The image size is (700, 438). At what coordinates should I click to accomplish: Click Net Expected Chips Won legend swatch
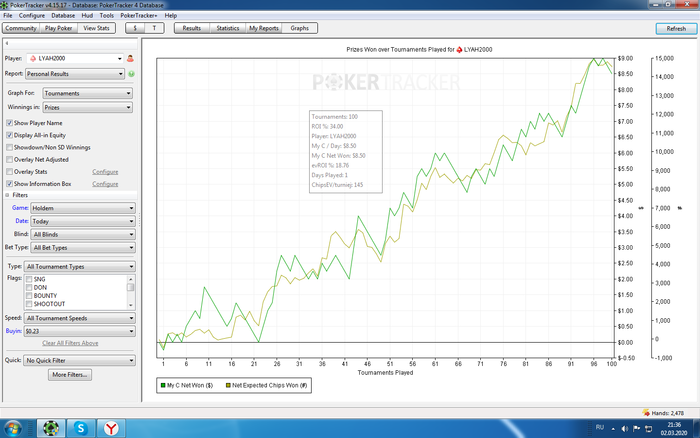click(x=228, y=385)
